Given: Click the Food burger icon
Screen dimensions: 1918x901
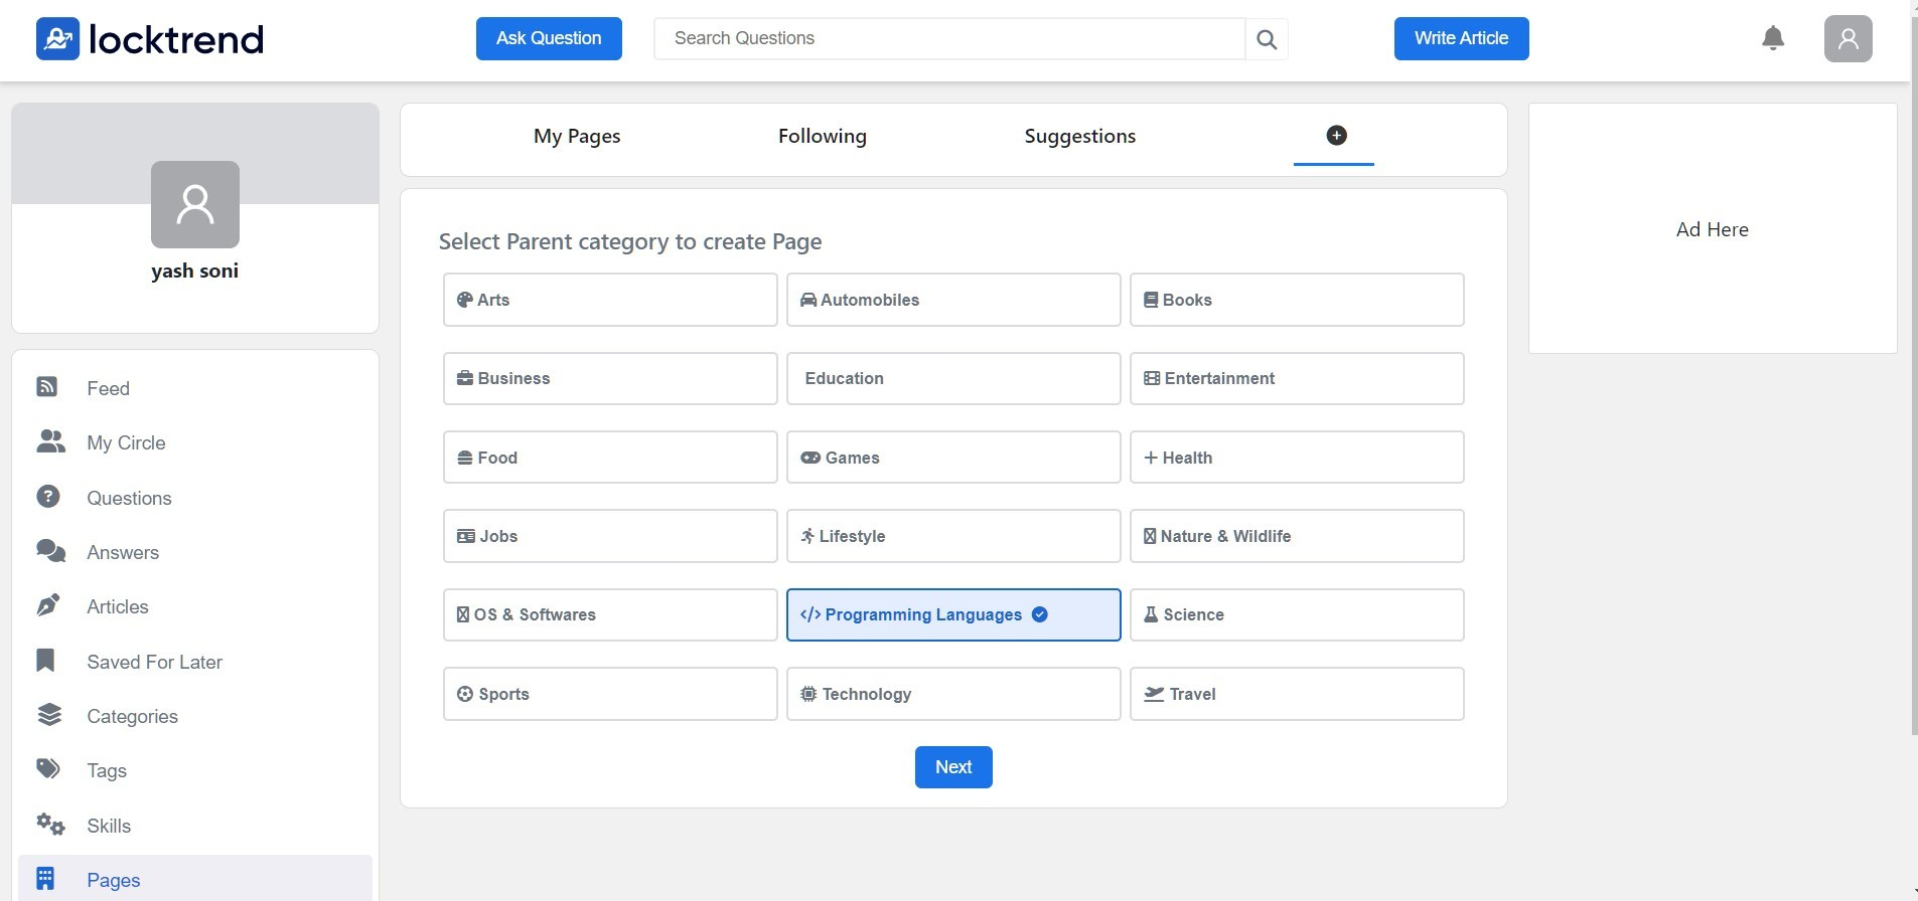Looking at the screenshot, I should point(465,457).
